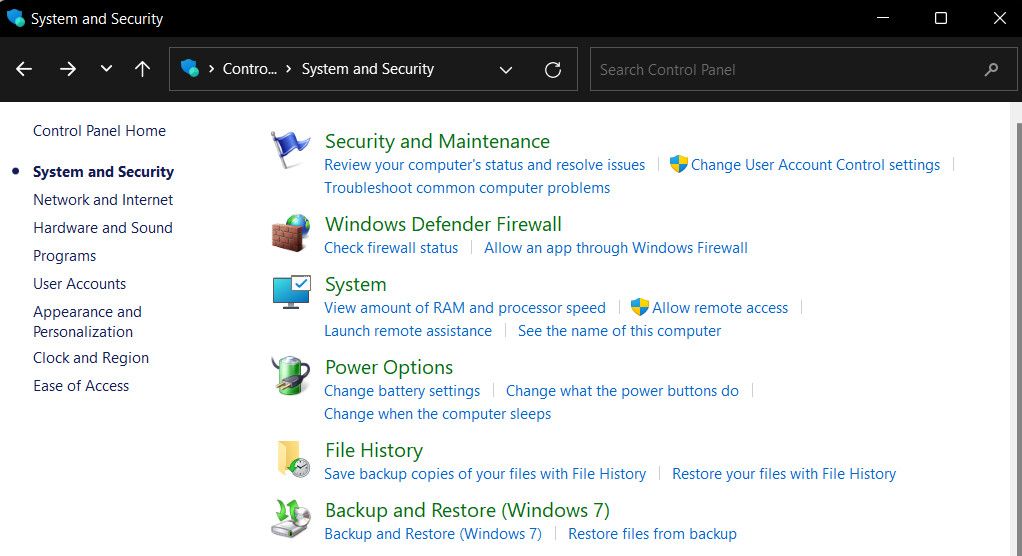Open the Windows Defender Firewall heading

click(443, 224)
